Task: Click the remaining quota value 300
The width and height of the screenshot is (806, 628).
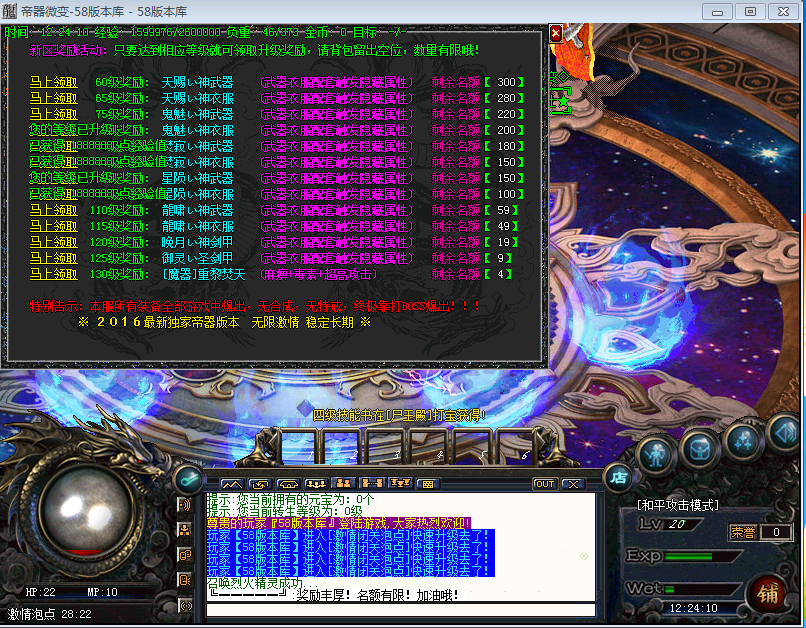Action: pos(506,82)
